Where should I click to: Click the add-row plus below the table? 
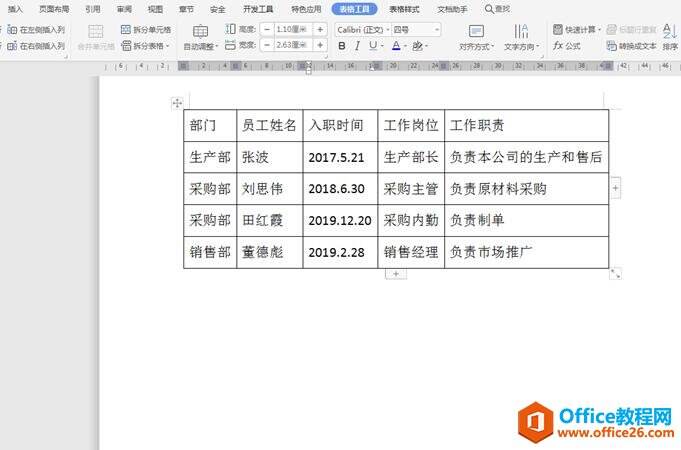click(396, 274)
